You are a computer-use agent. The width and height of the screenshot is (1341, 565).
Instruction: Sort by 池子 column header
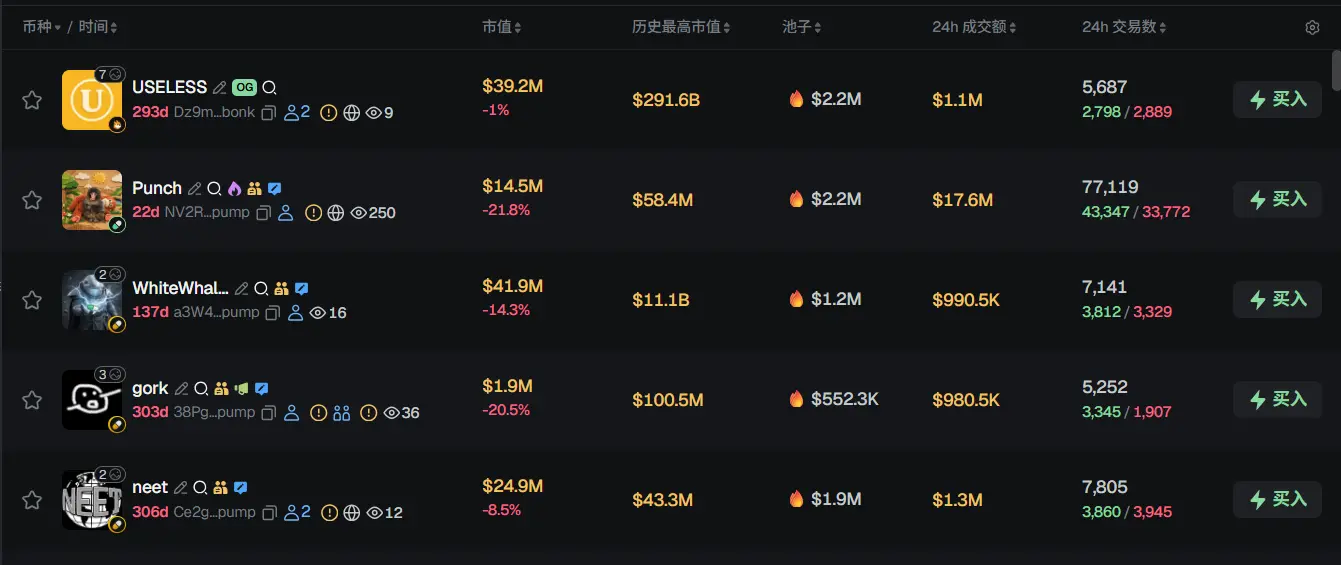tap(802, 27)
